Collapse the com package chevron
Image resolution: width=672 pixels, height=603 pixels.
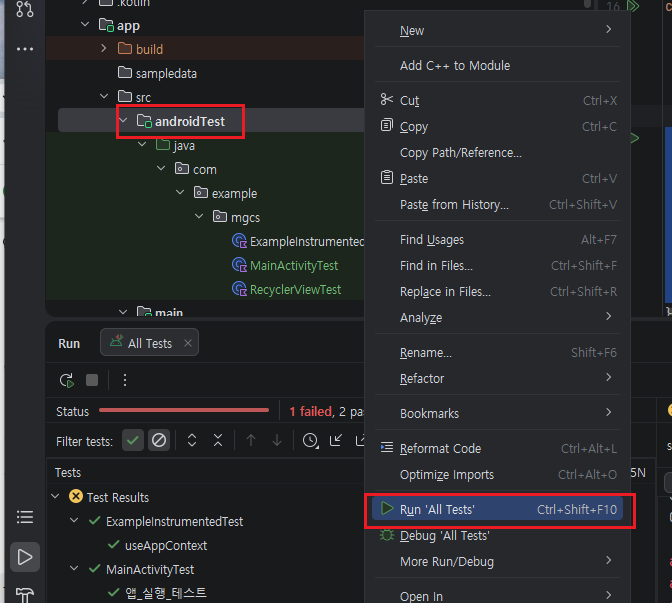(161, 169)
